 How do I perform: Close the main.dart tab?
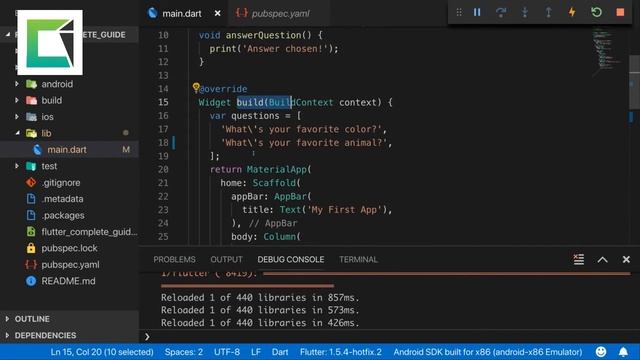[x=218, y=13]
